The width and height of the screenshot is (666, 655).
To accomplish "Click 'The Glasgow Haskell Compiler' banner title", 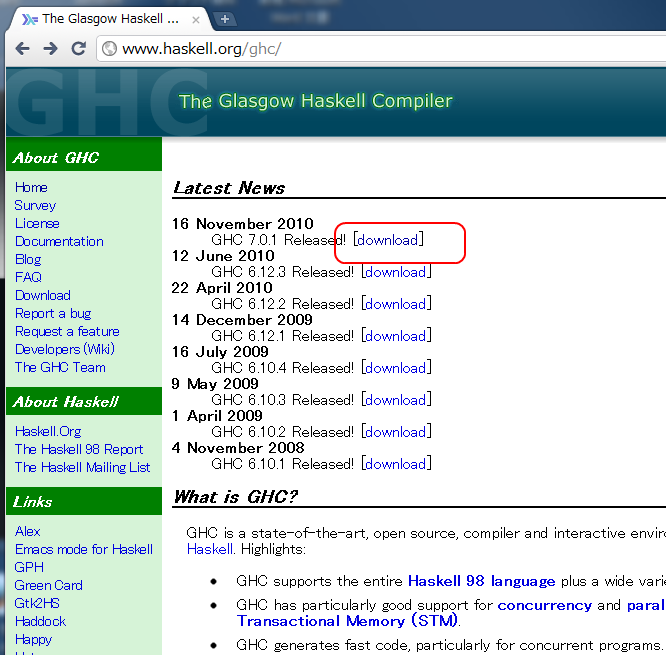I will (316, 101).
